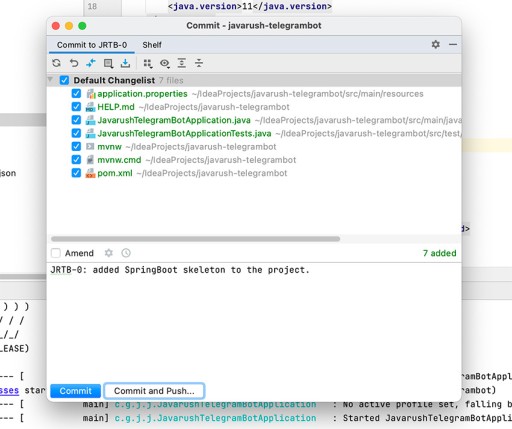Click the 'No active profile set' console line
Image resolution: width=512 pixels, height=429 pixels.
tap(427, 404)
